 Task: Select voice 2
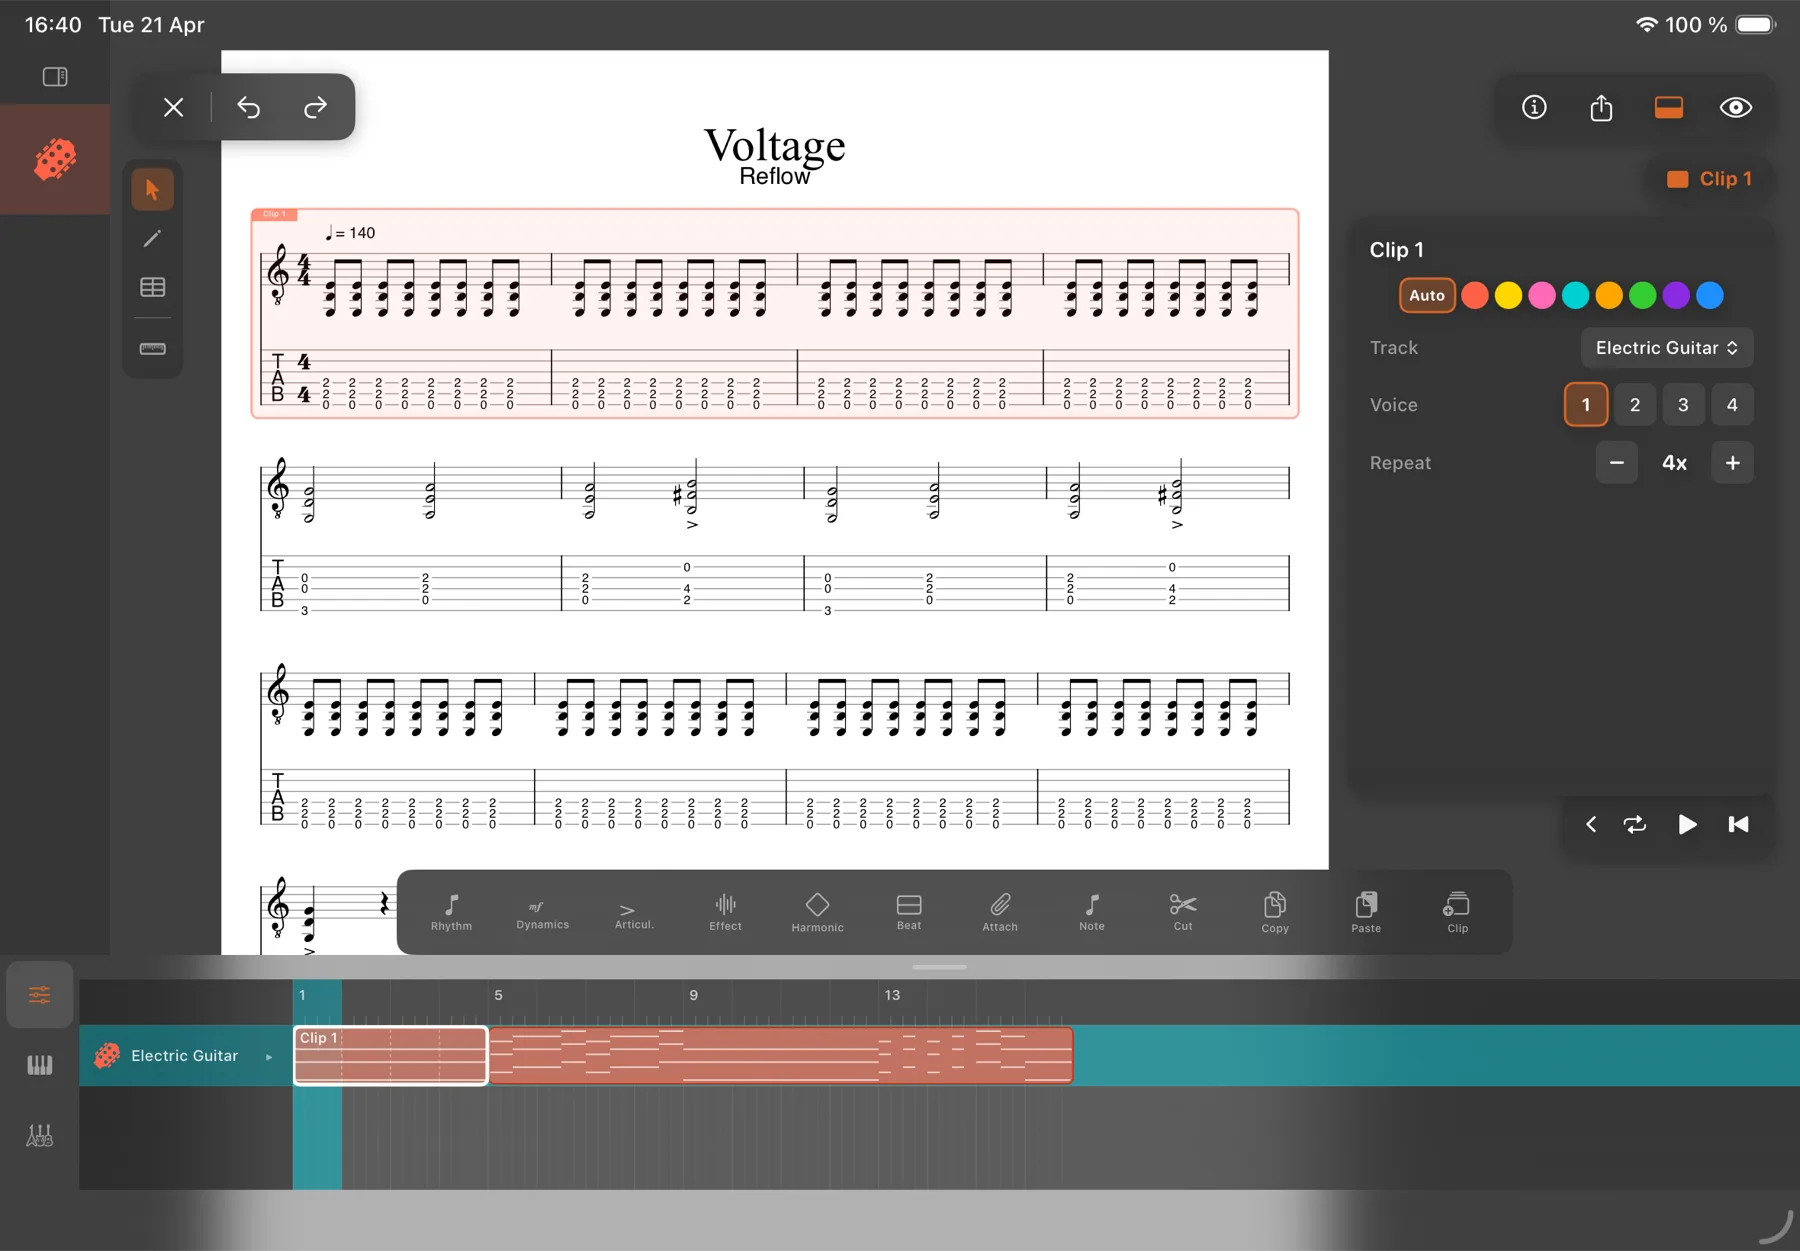(1635, 405)
